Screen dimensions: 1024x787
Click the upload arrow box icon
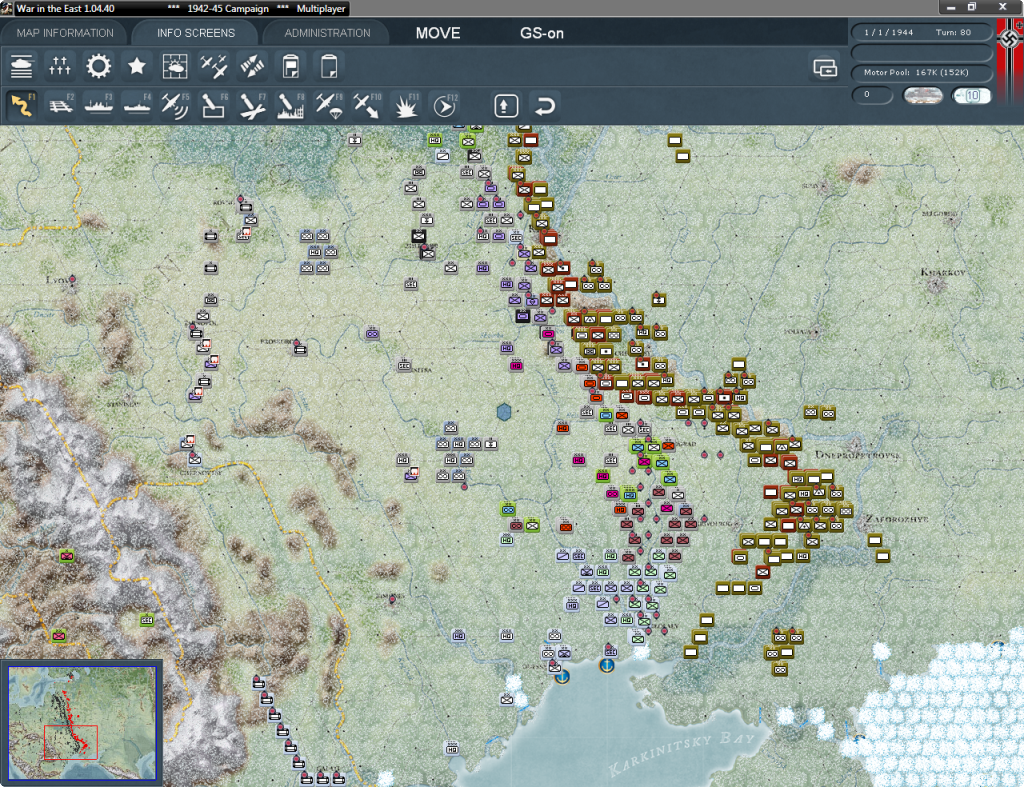(x=506, y=106)
